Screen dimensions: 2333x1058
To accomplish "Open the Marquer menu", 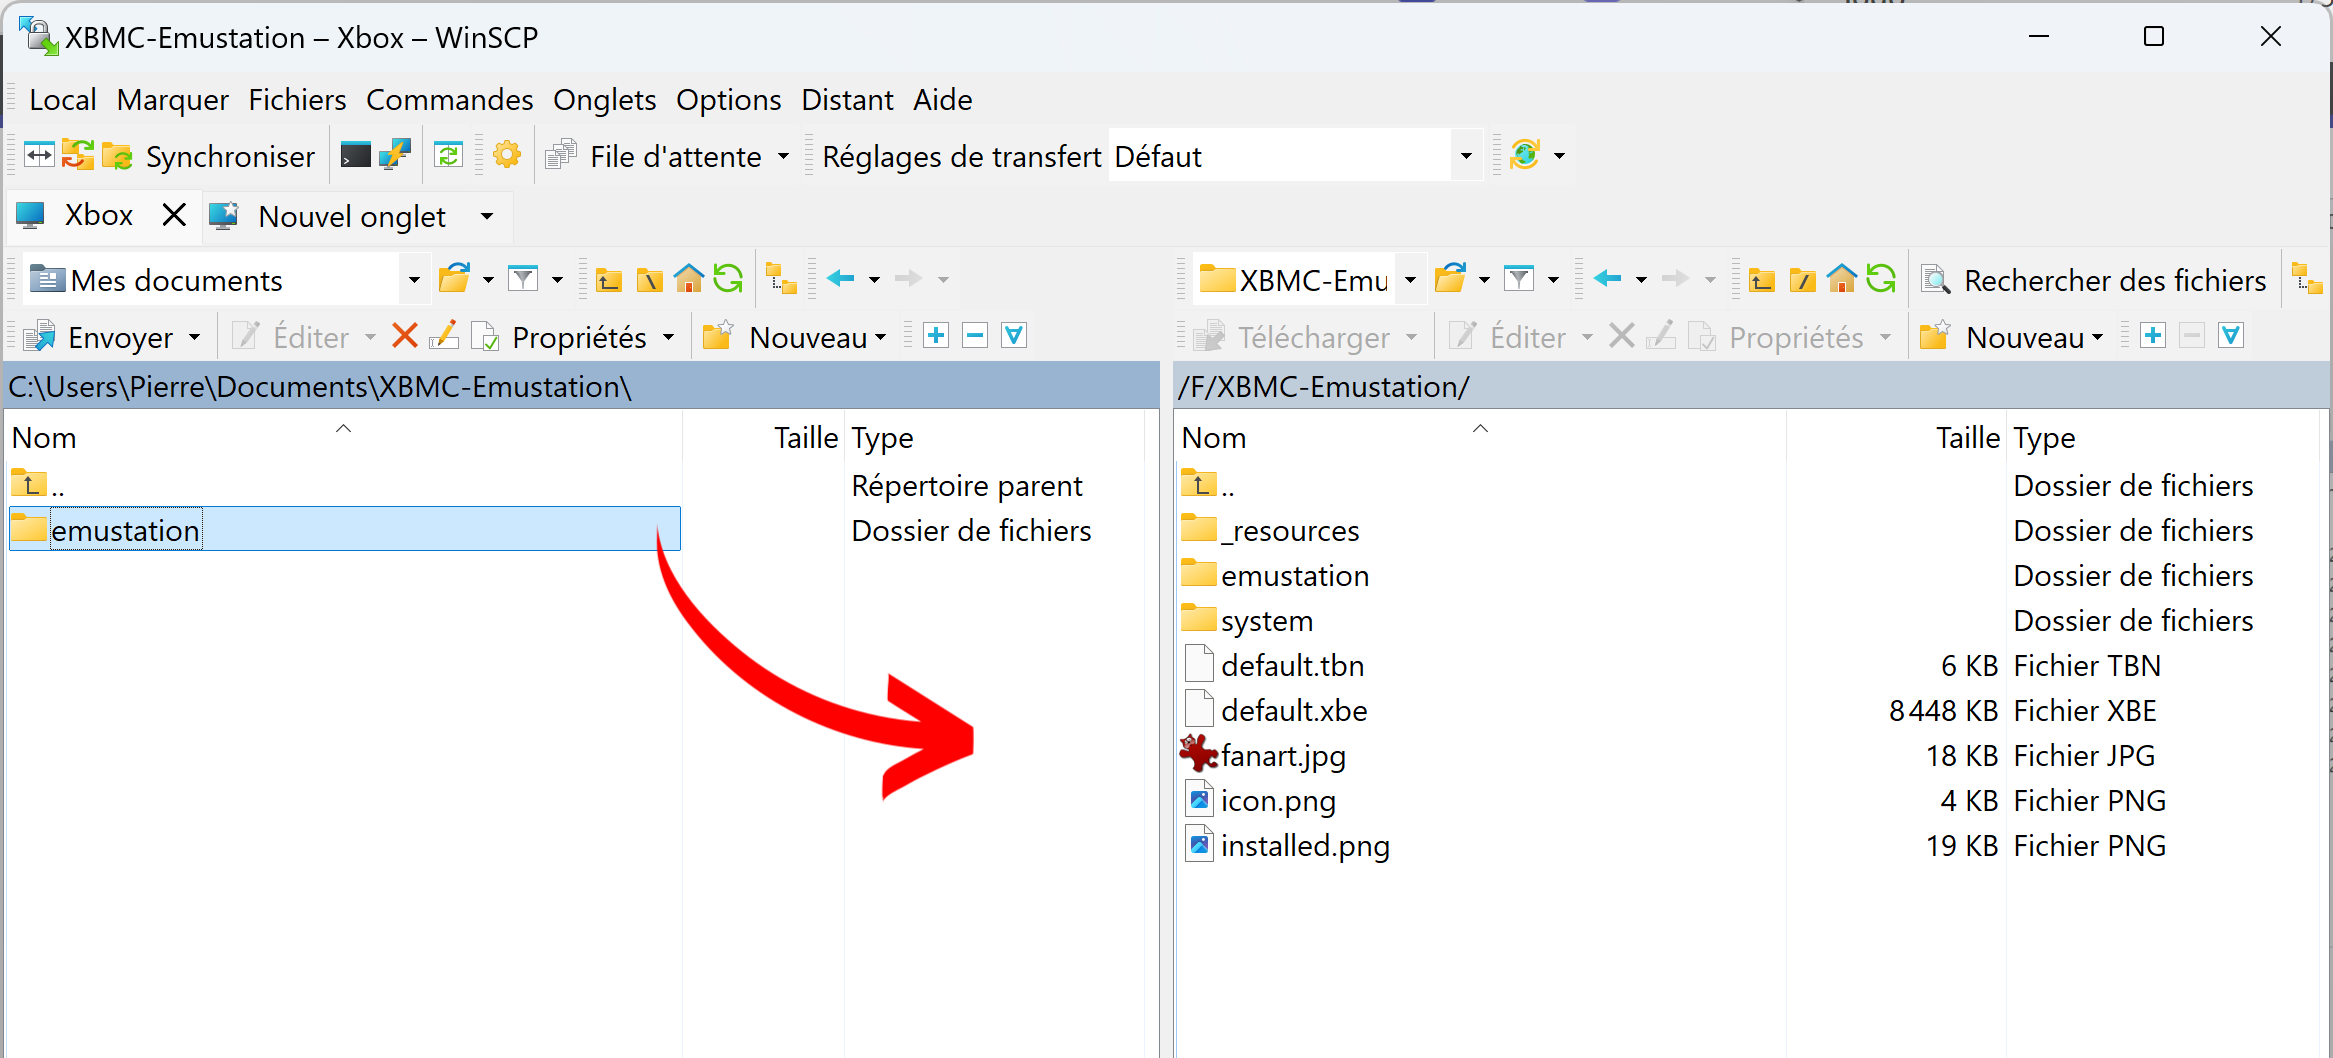I will [x=173, y=100].
